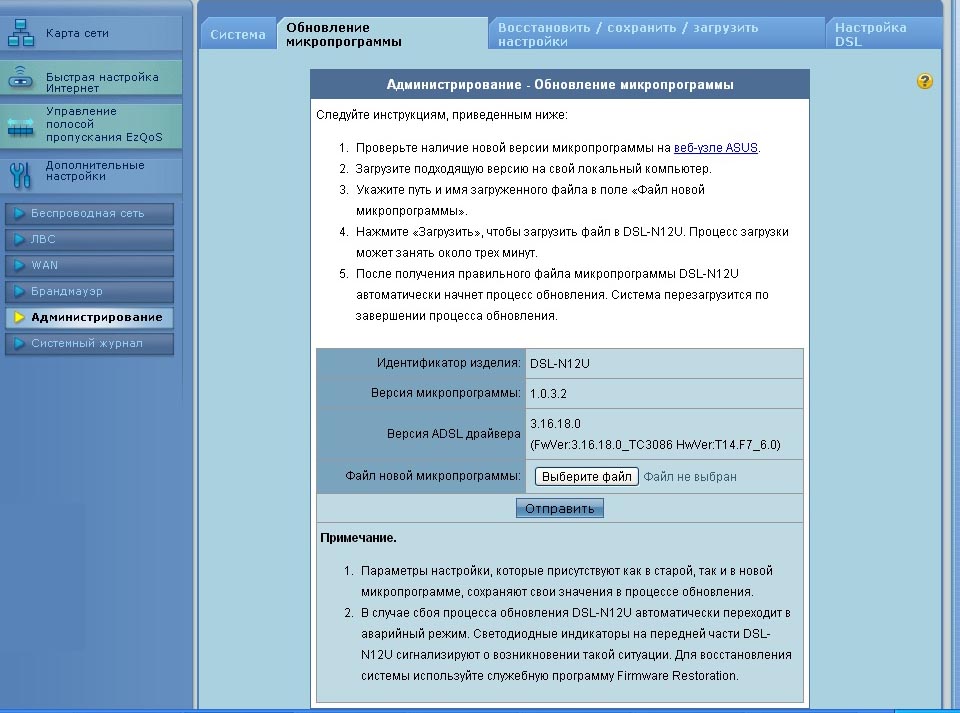Click the Отправить button

click(x=560, y=509)
